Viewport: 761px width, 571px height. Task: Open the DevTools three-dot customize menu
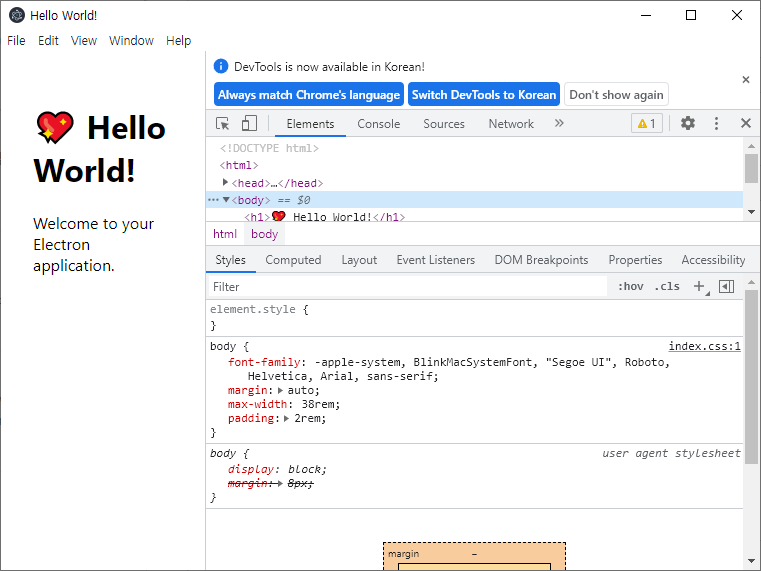(x=716, y=123)
